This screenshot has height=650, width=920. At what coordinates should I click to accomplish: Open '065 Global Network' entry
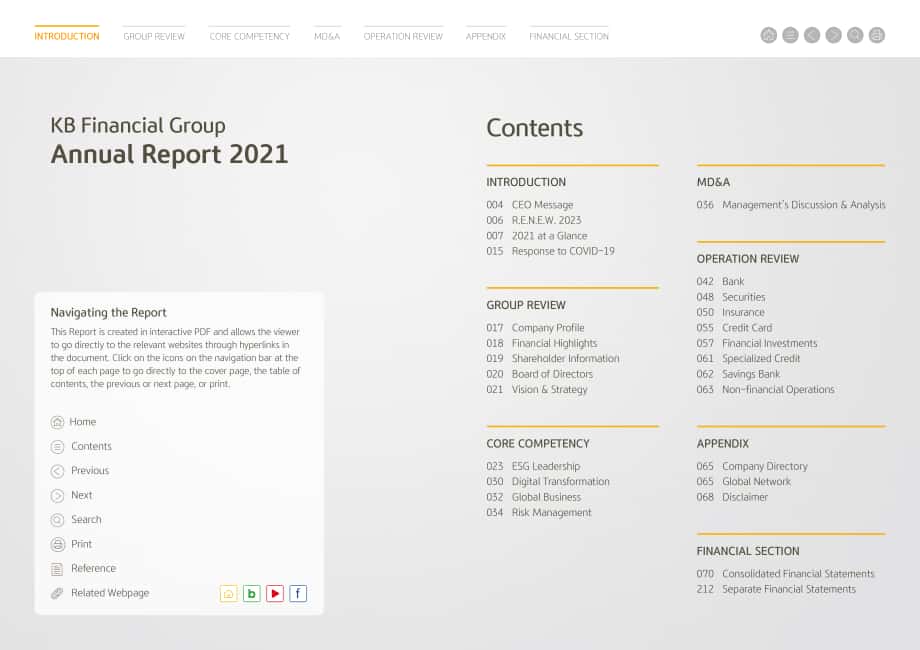tap(744, 482)
